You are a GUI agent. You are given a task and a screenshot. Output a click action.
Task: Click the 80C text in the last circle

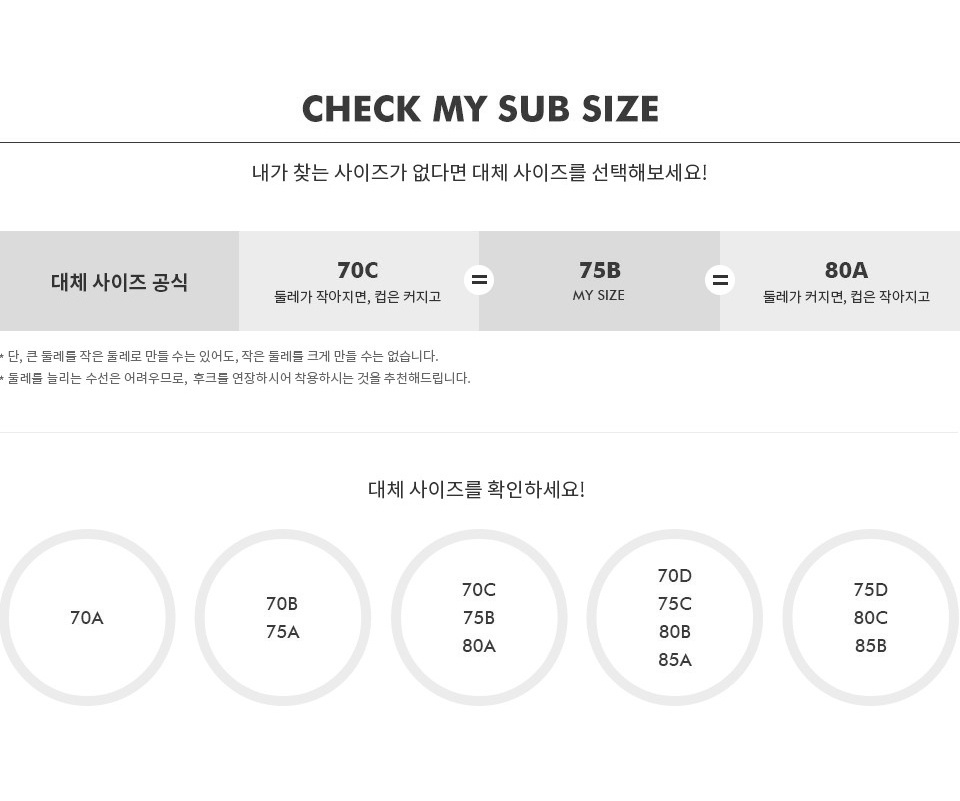(871, 617)
